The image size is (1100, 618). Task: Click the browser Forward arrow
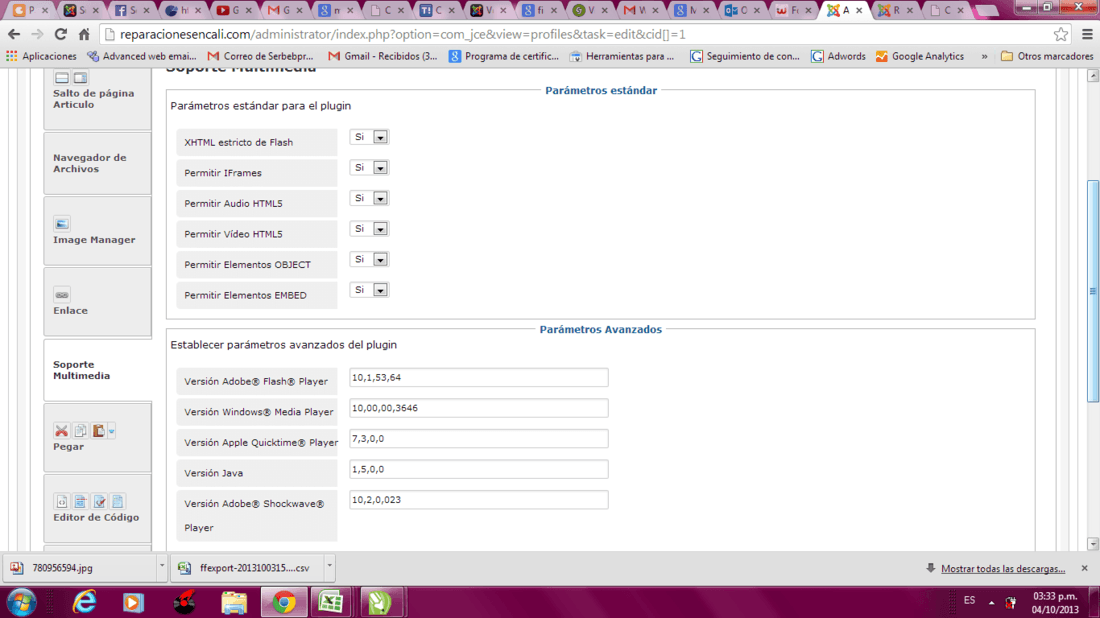(37, 34)
